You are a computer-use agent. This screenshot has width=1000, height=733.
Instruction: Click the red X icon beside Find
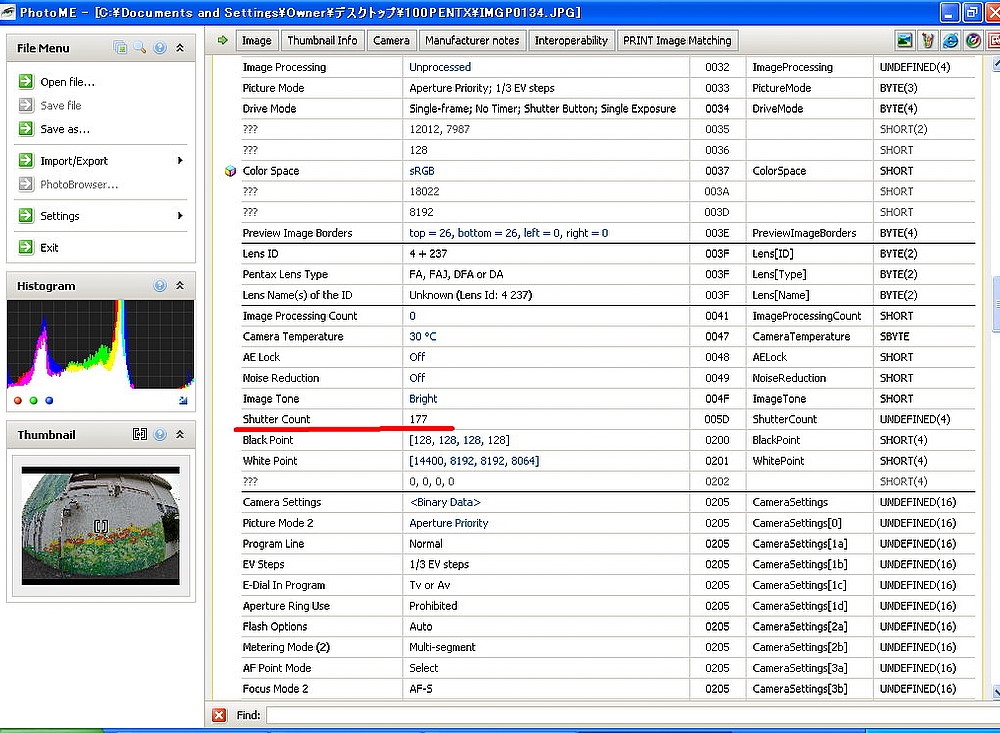point(219,715)
